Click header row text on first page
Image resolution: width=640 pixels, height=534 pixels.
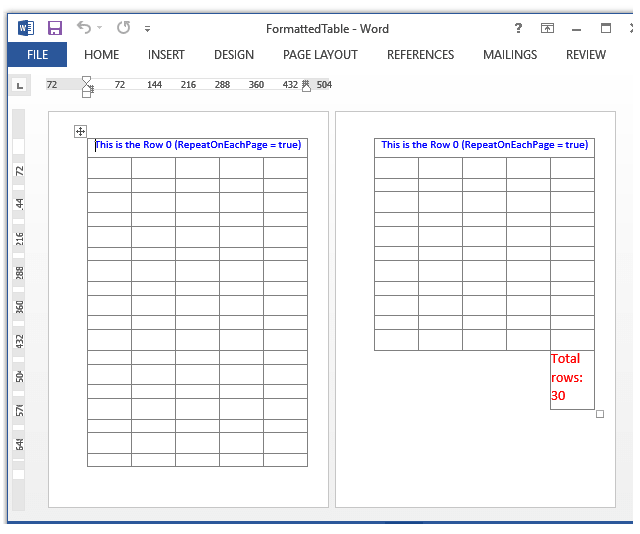(x=198, y=145)
